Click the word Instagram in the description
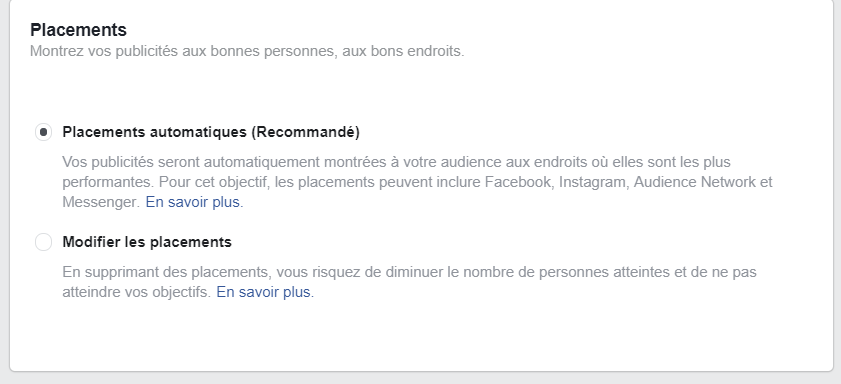 point(592,182)
